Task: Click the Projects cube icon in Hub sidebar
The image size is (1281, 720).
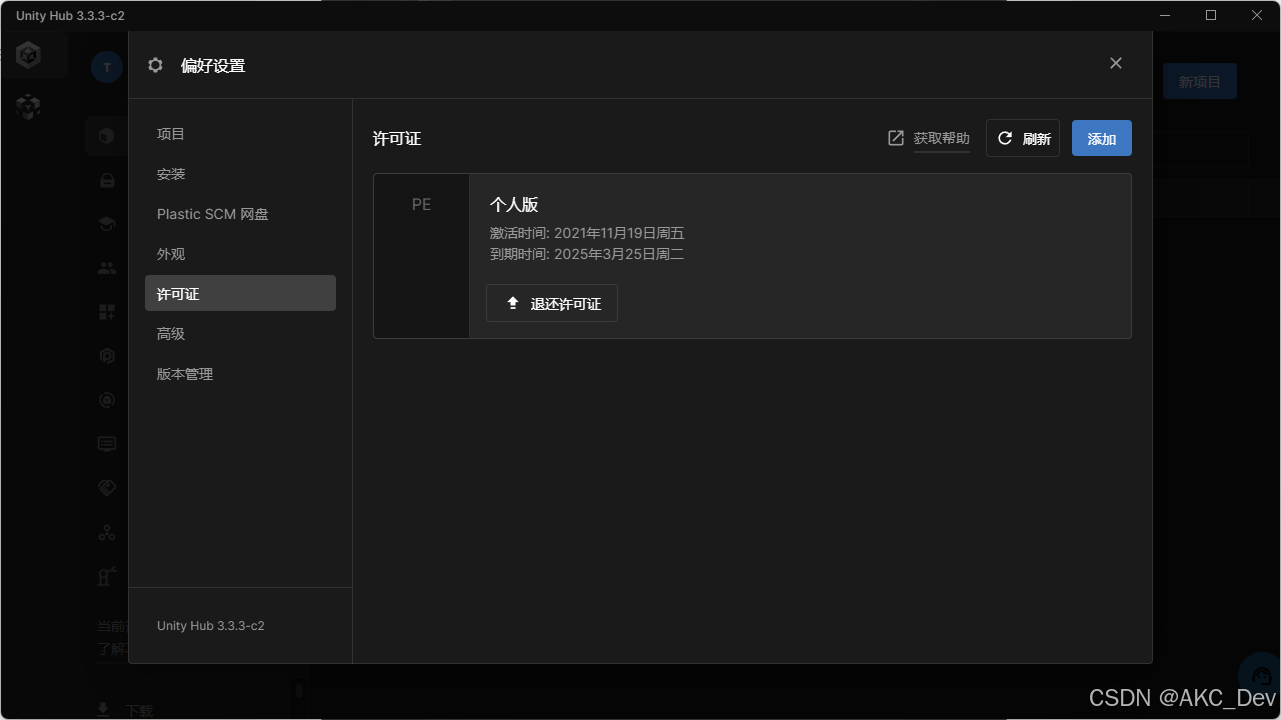Action: pyautogui.click(x=107, y=135)
